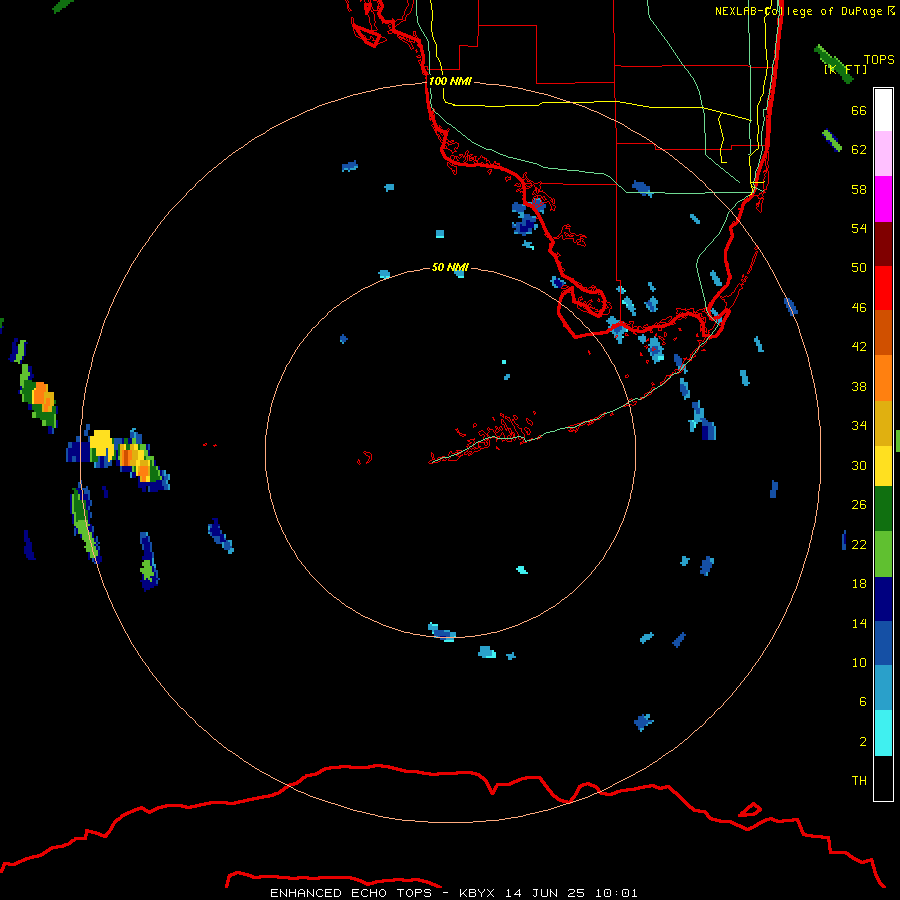900x900 pixels.
Task: Click the '46' legend value
Action: (x=859, y=307)
